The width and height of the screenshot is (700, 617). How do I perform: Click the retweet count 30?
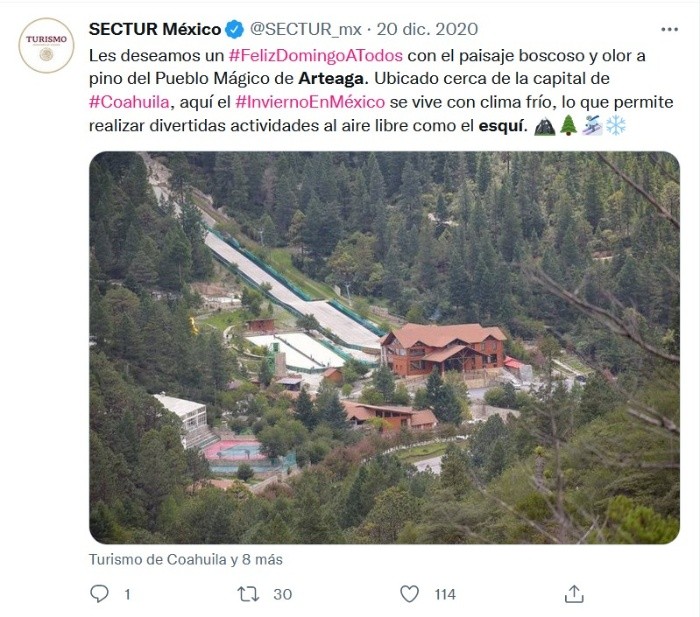(282, 594)
